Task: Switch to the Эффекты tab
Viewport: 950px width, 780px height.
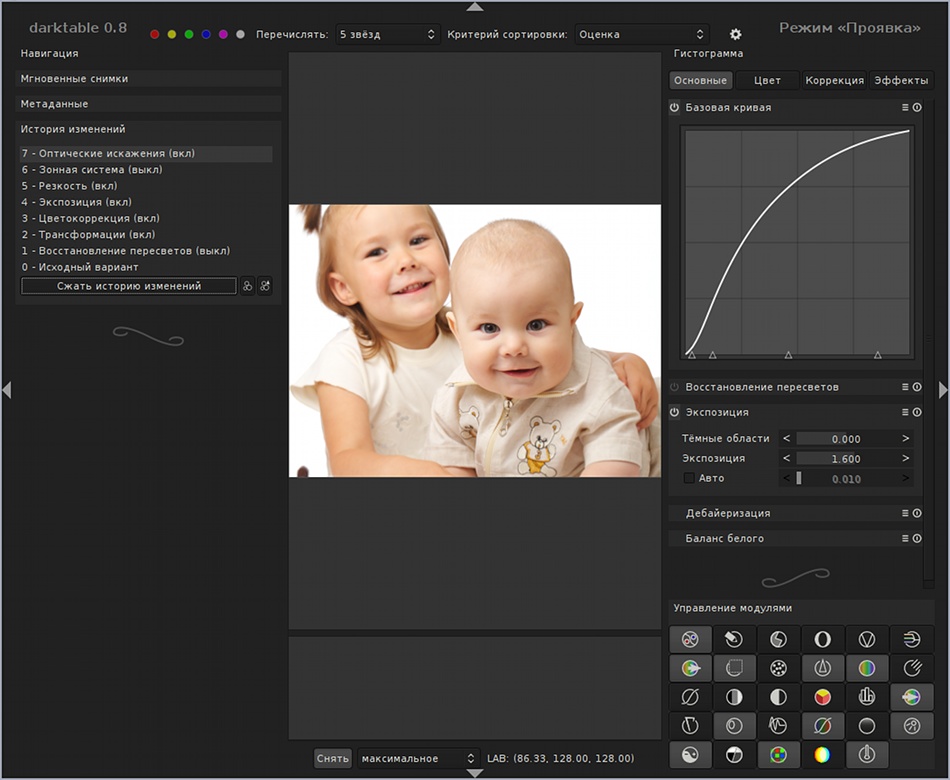Action: (x=901, y=80)
